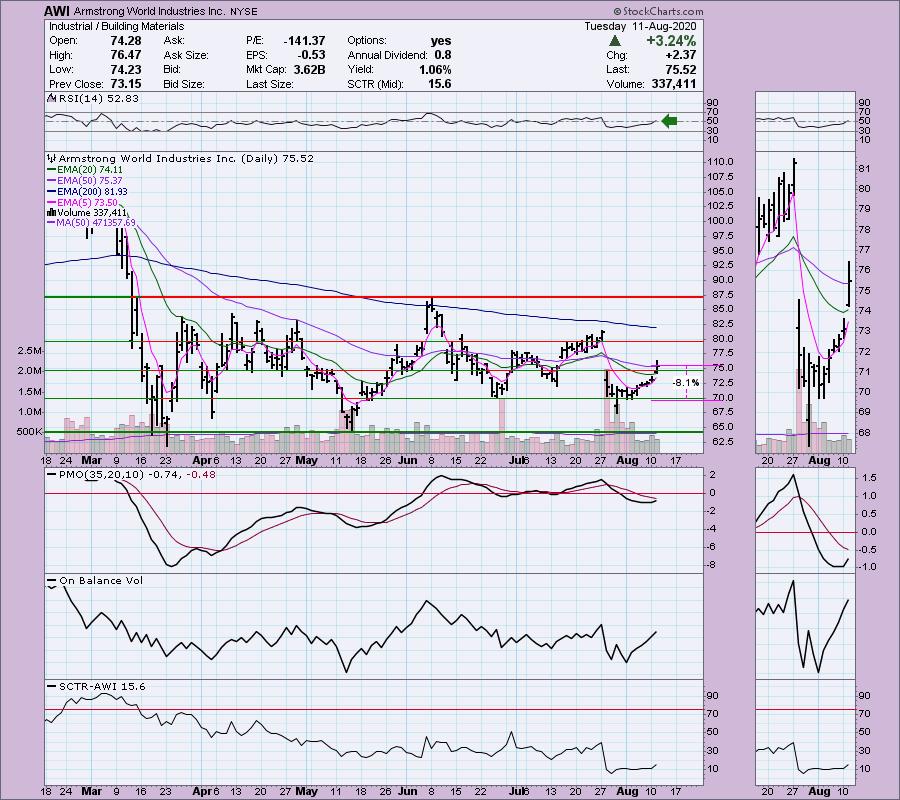900x800 pixels.
Task: Click the Chg value +2.37
Action: coord(681,55)
